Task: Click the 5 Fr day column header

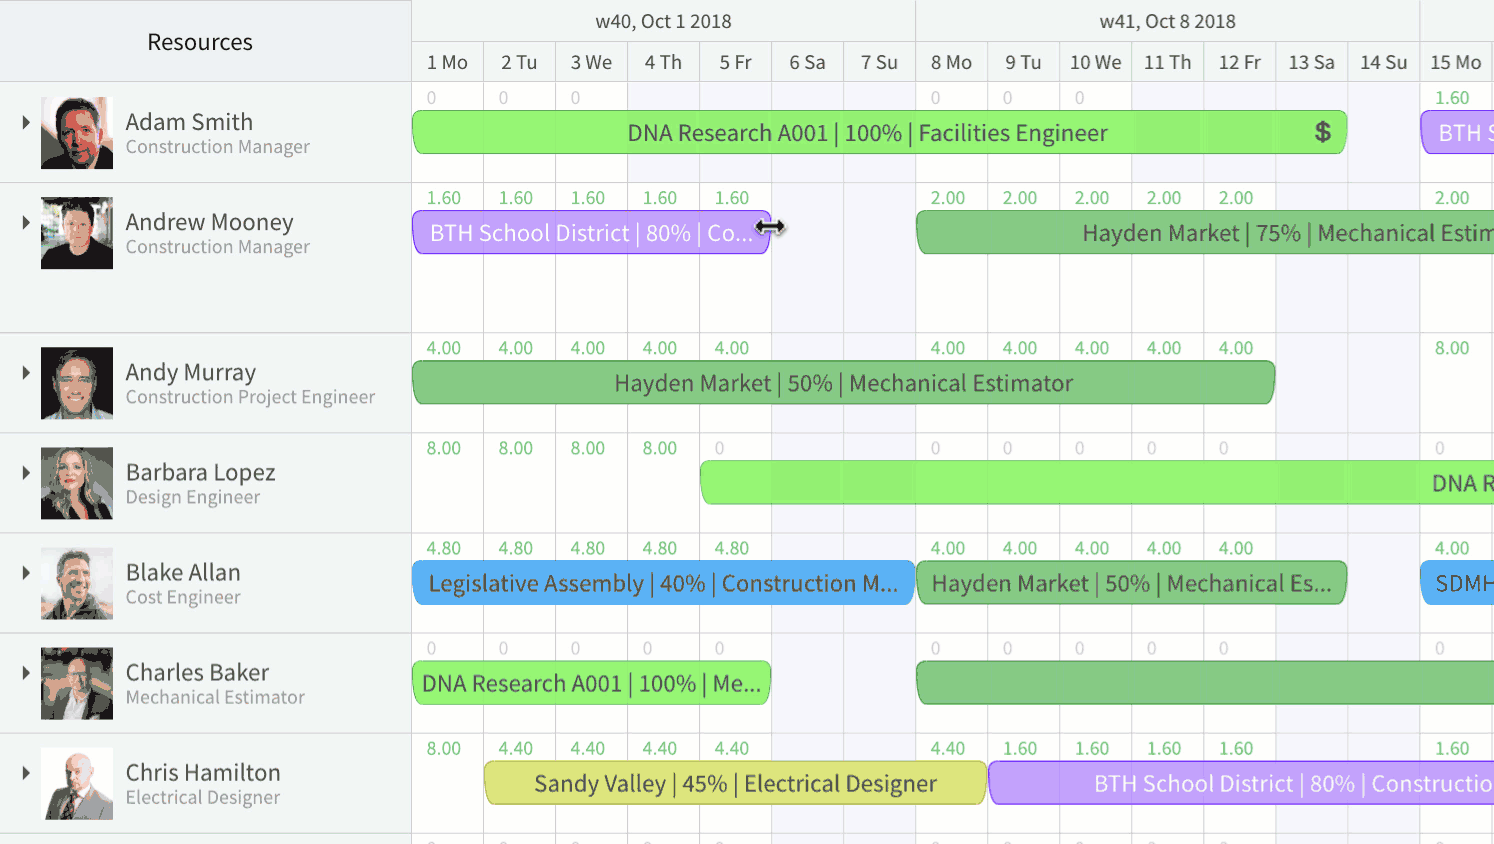Action: [735, 62]
